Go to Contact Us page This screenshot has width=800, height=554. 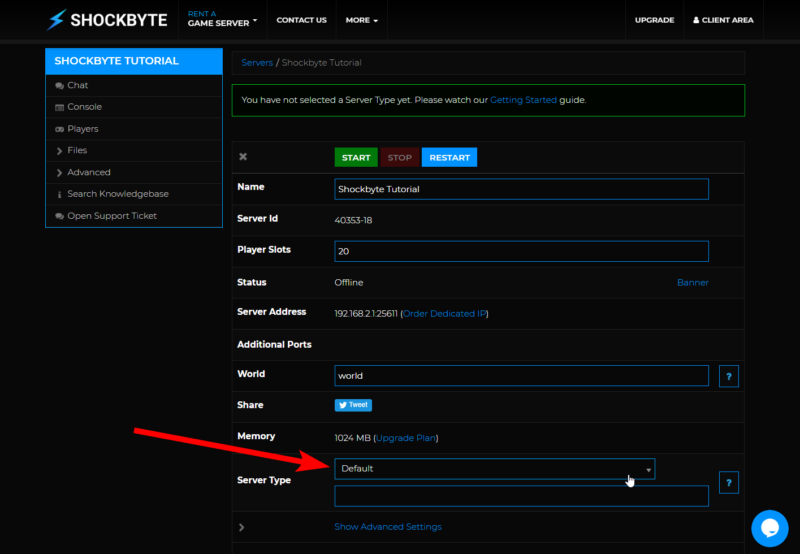(x=302, y=20)
